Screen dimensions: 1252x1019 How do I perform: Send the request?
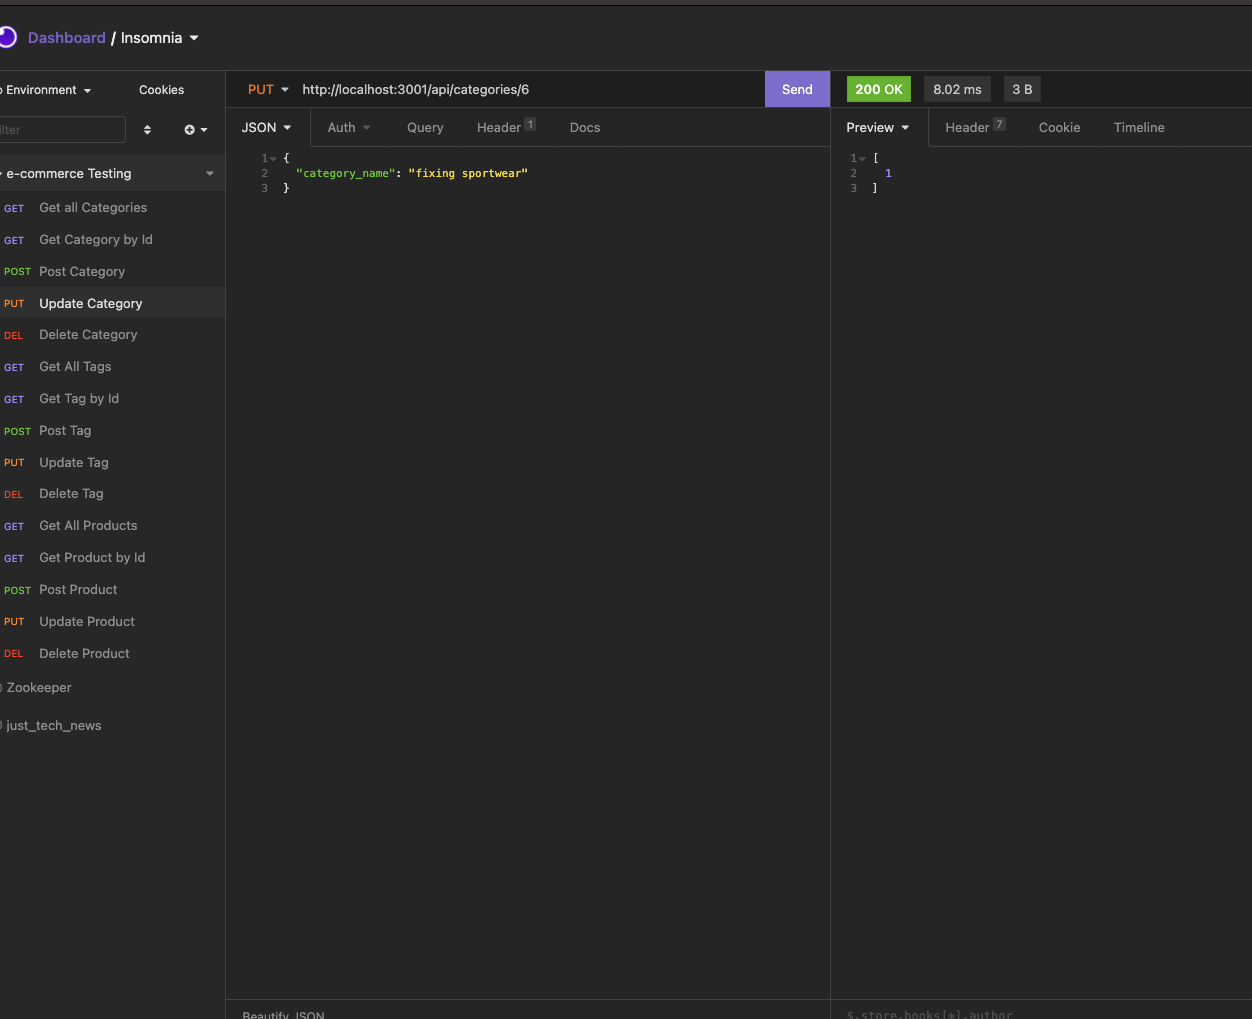pos(797,90)
